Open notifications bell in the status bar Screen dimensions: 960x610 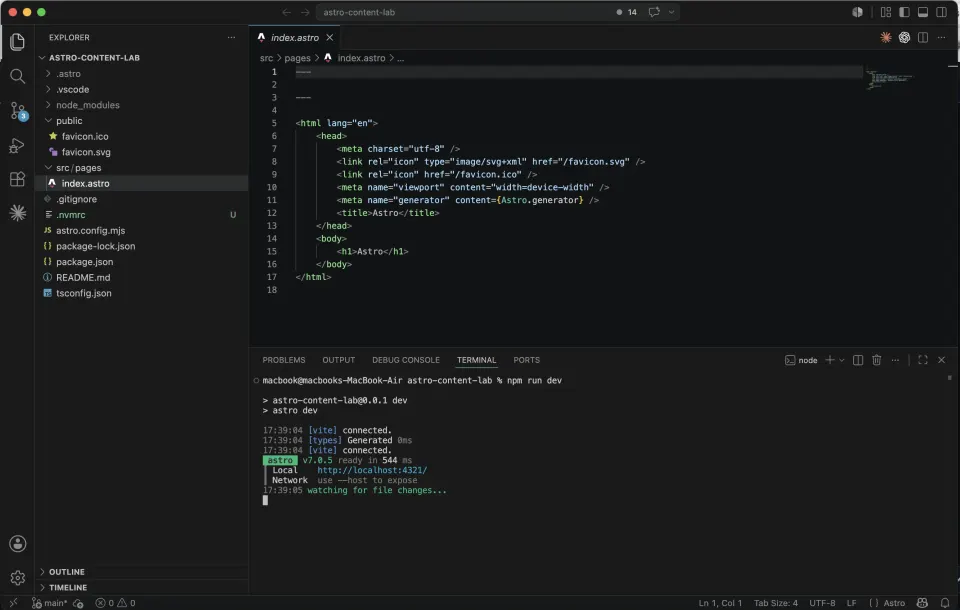tap(945, 603)
